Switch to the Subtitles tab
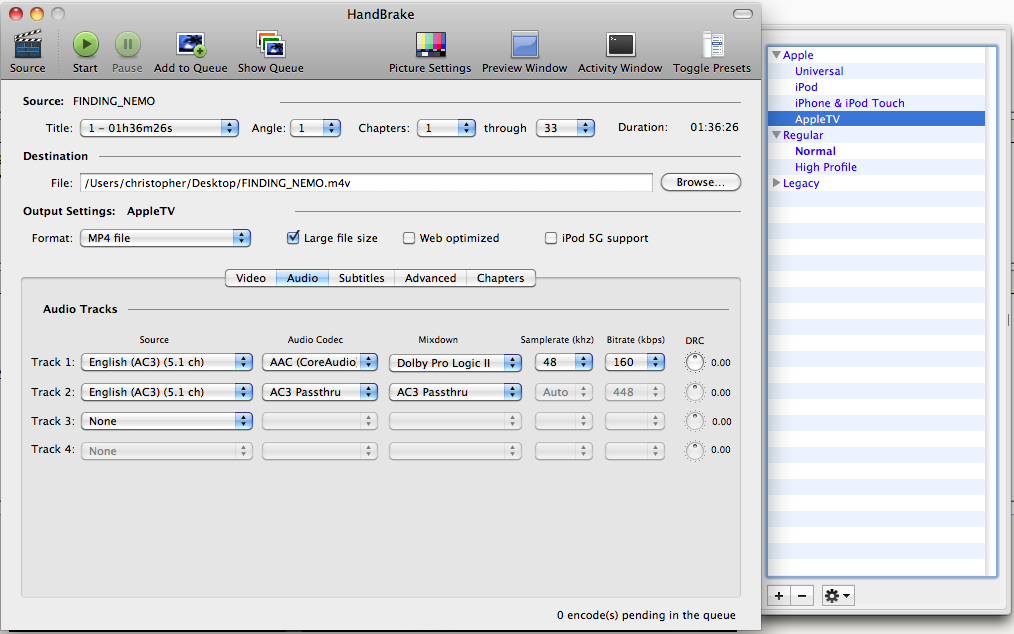Image resolution: width=1014 pixels, height=634 pixels. [x=361, y=278]
